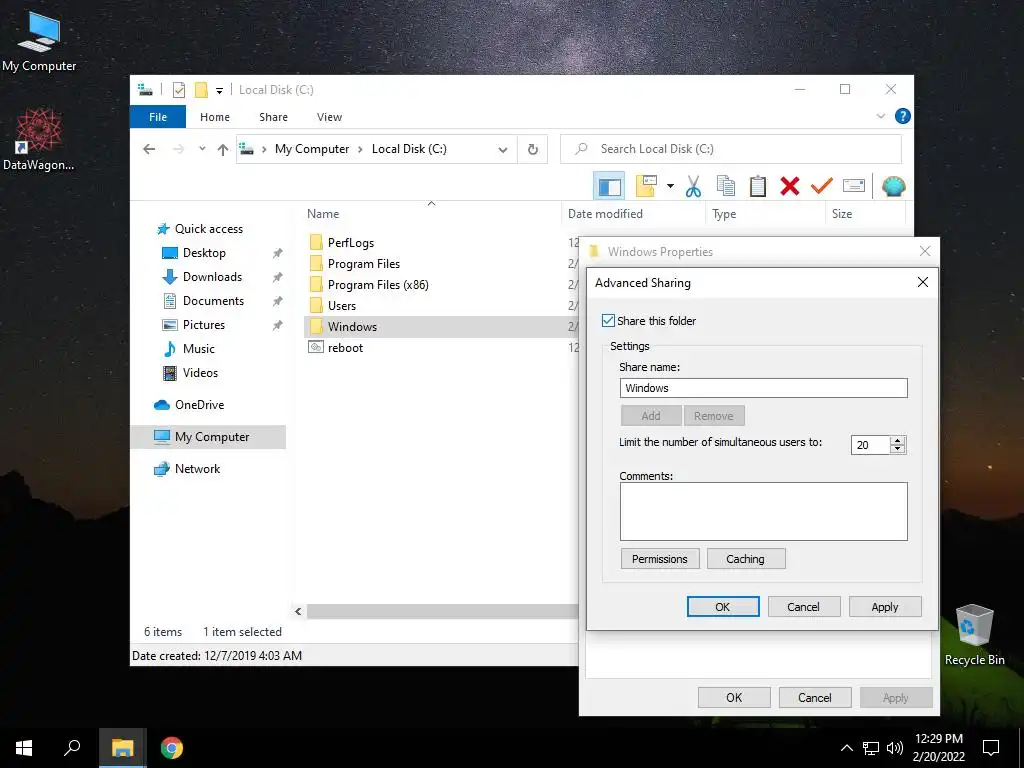Viewport: 1024px width, 768px height.
Task: Select the Users folder
Action: tap(342, 306)
